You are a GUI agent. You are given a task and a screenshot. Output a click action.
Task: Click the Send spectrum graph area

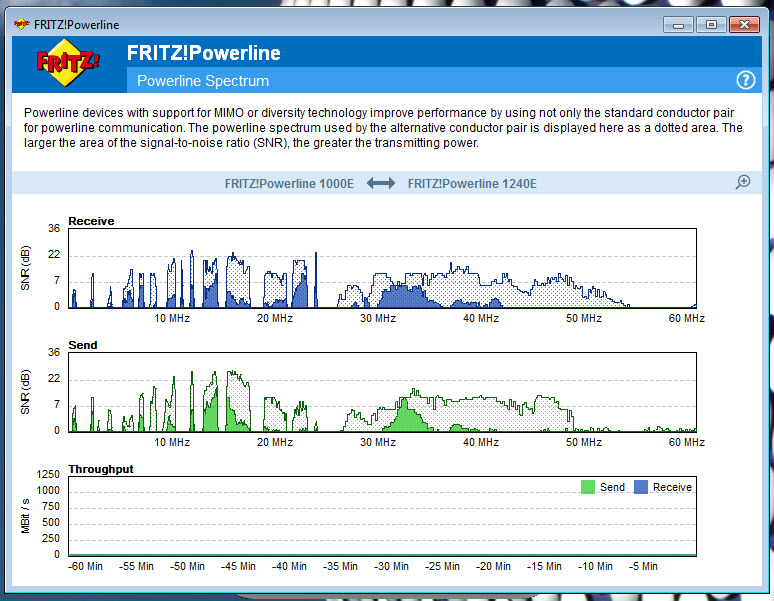[x=382, y=392]
